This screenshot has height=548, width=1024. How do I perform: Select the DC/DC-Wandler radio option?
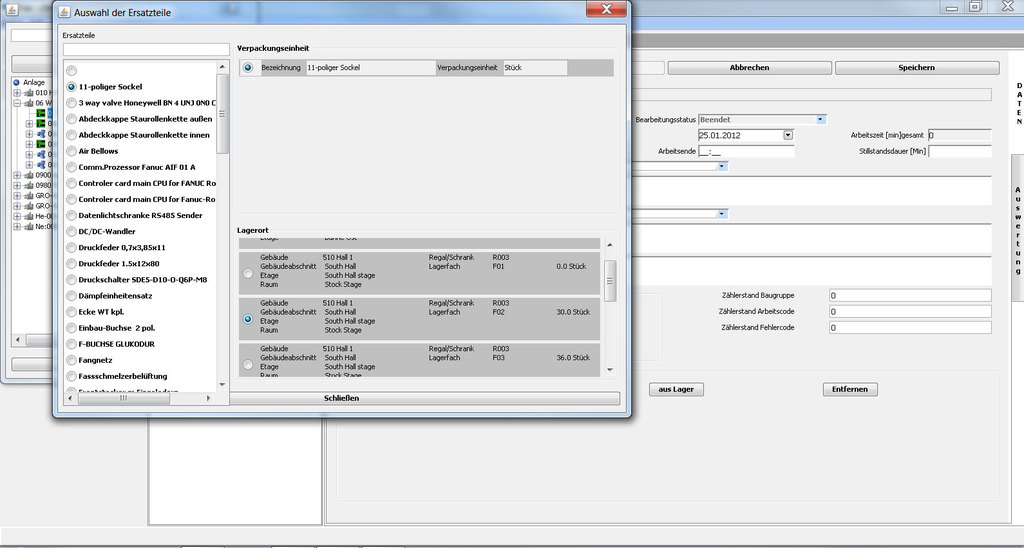coord(71,231)
